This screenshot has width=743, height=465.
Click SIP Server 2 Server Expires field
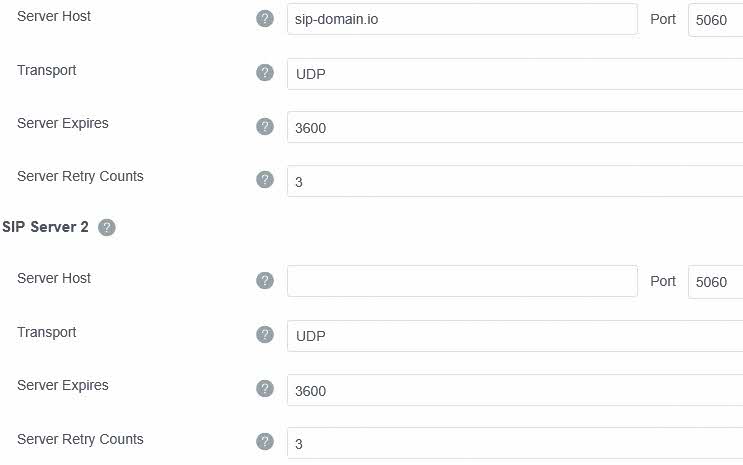[x=514, y=390]
